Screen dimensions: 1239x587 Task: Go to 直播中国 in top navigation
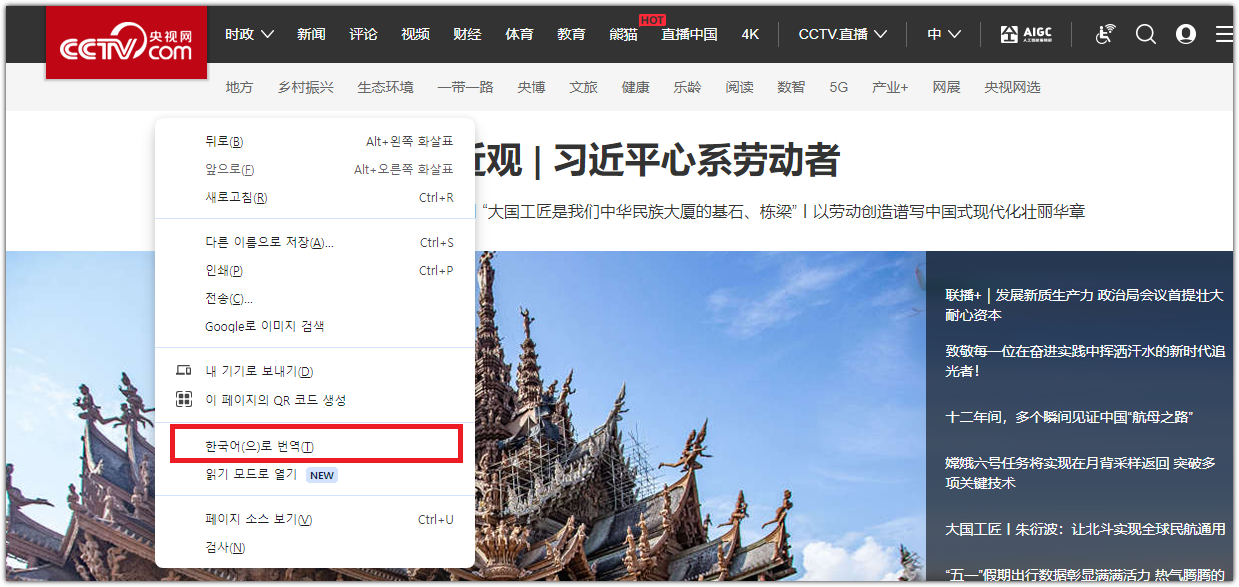689,34
